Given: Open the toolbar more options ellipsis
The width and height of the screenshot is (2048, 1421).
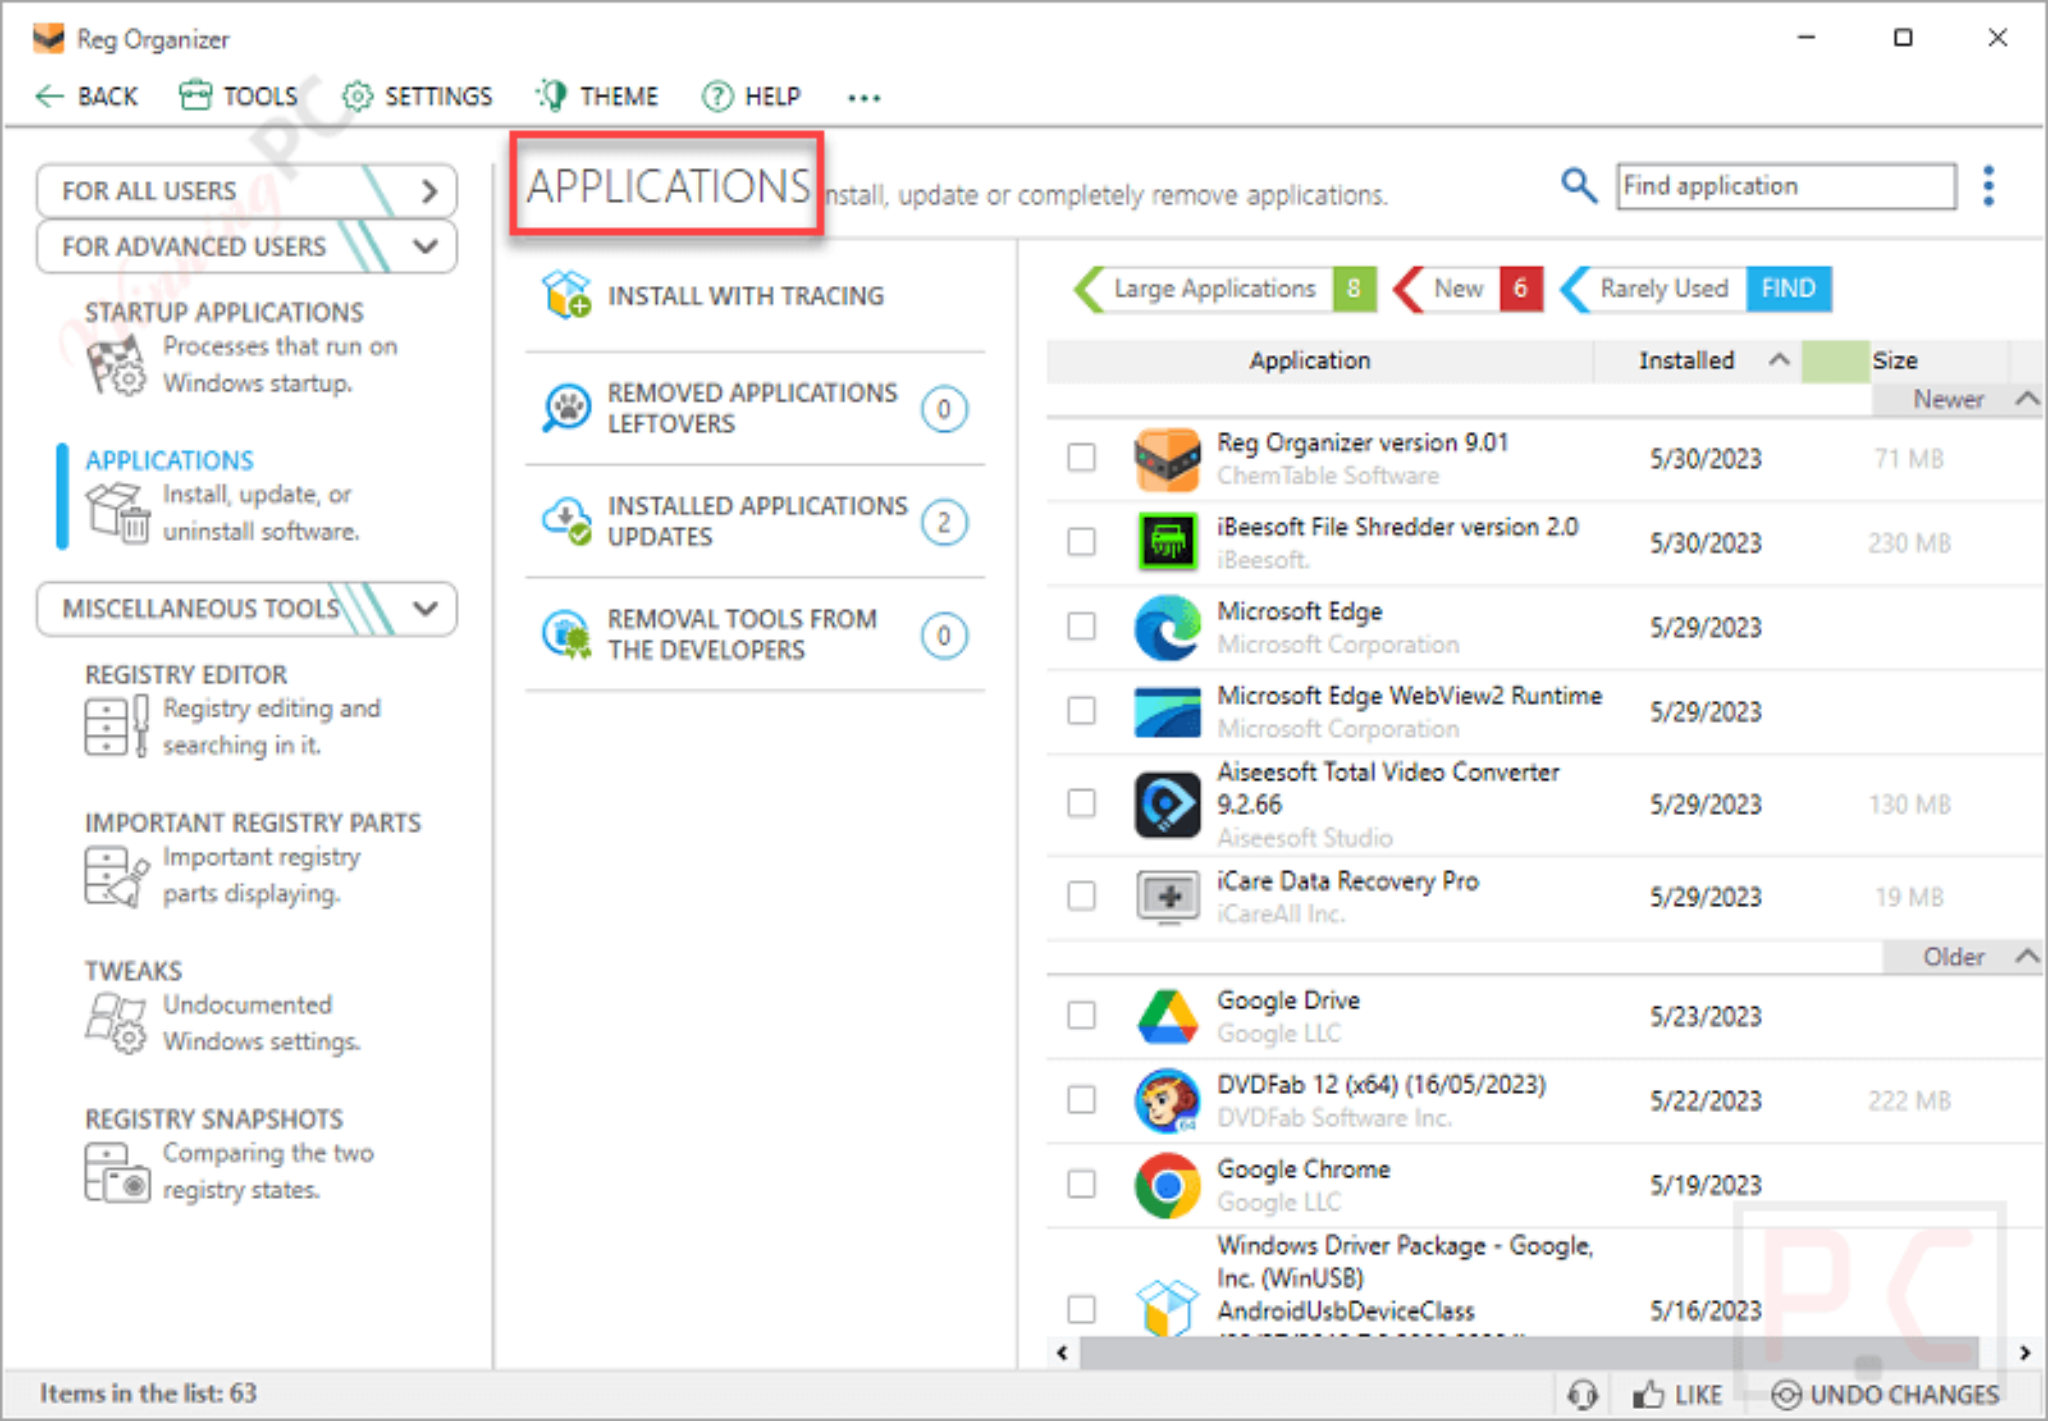Looking at the screenshot, I should coord(864,97).
